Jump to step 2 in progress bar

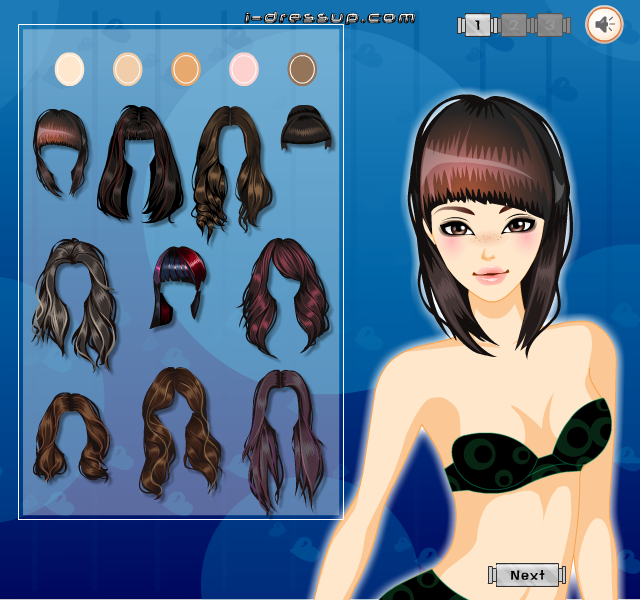click(x=513, y=25)
